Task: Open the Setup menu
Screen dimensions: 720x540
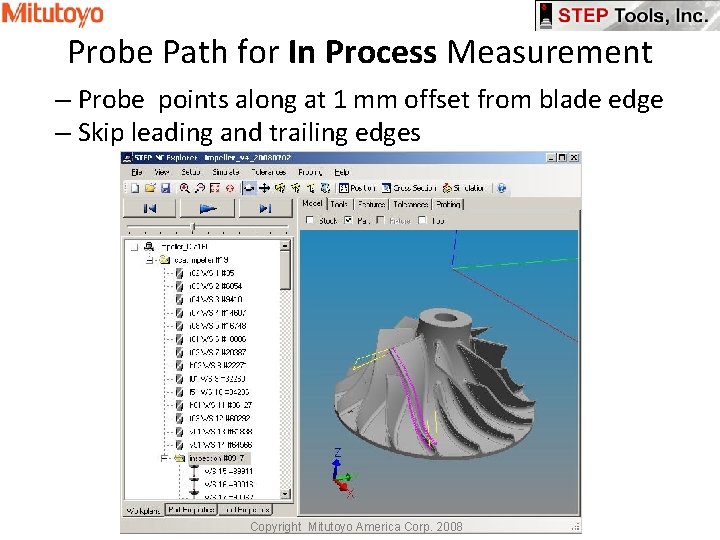Action: click(x=191, y=172)
